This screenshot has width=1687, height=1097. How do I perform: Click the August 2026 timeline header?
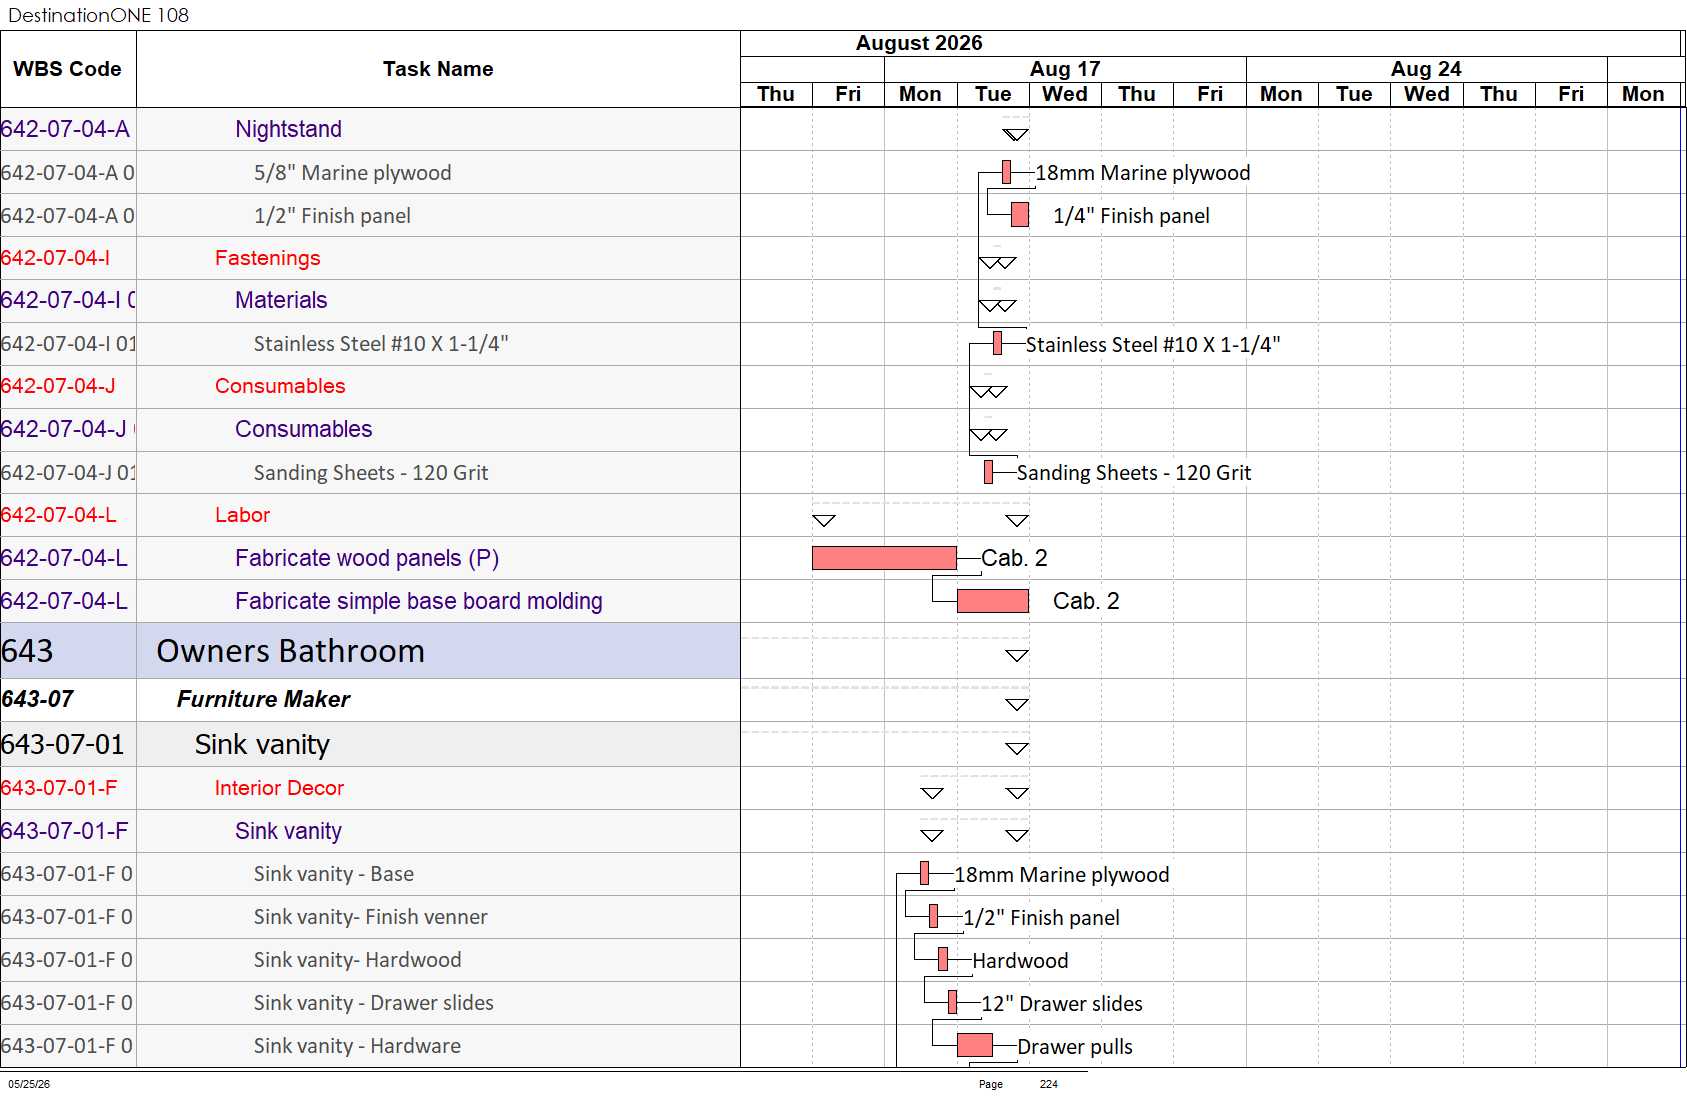point(919,43)
